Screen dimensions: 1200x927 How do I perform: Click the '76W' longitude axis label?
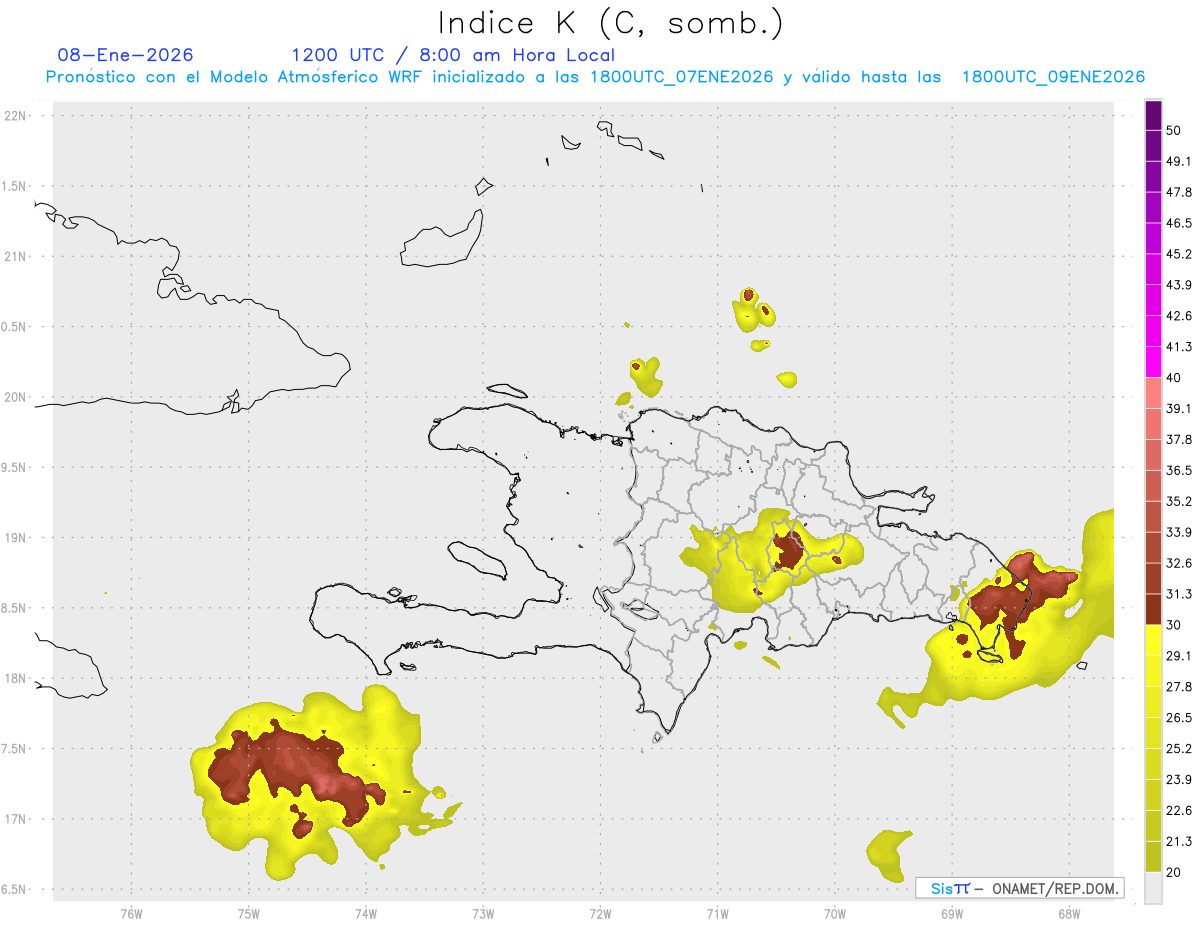(131, 913)
